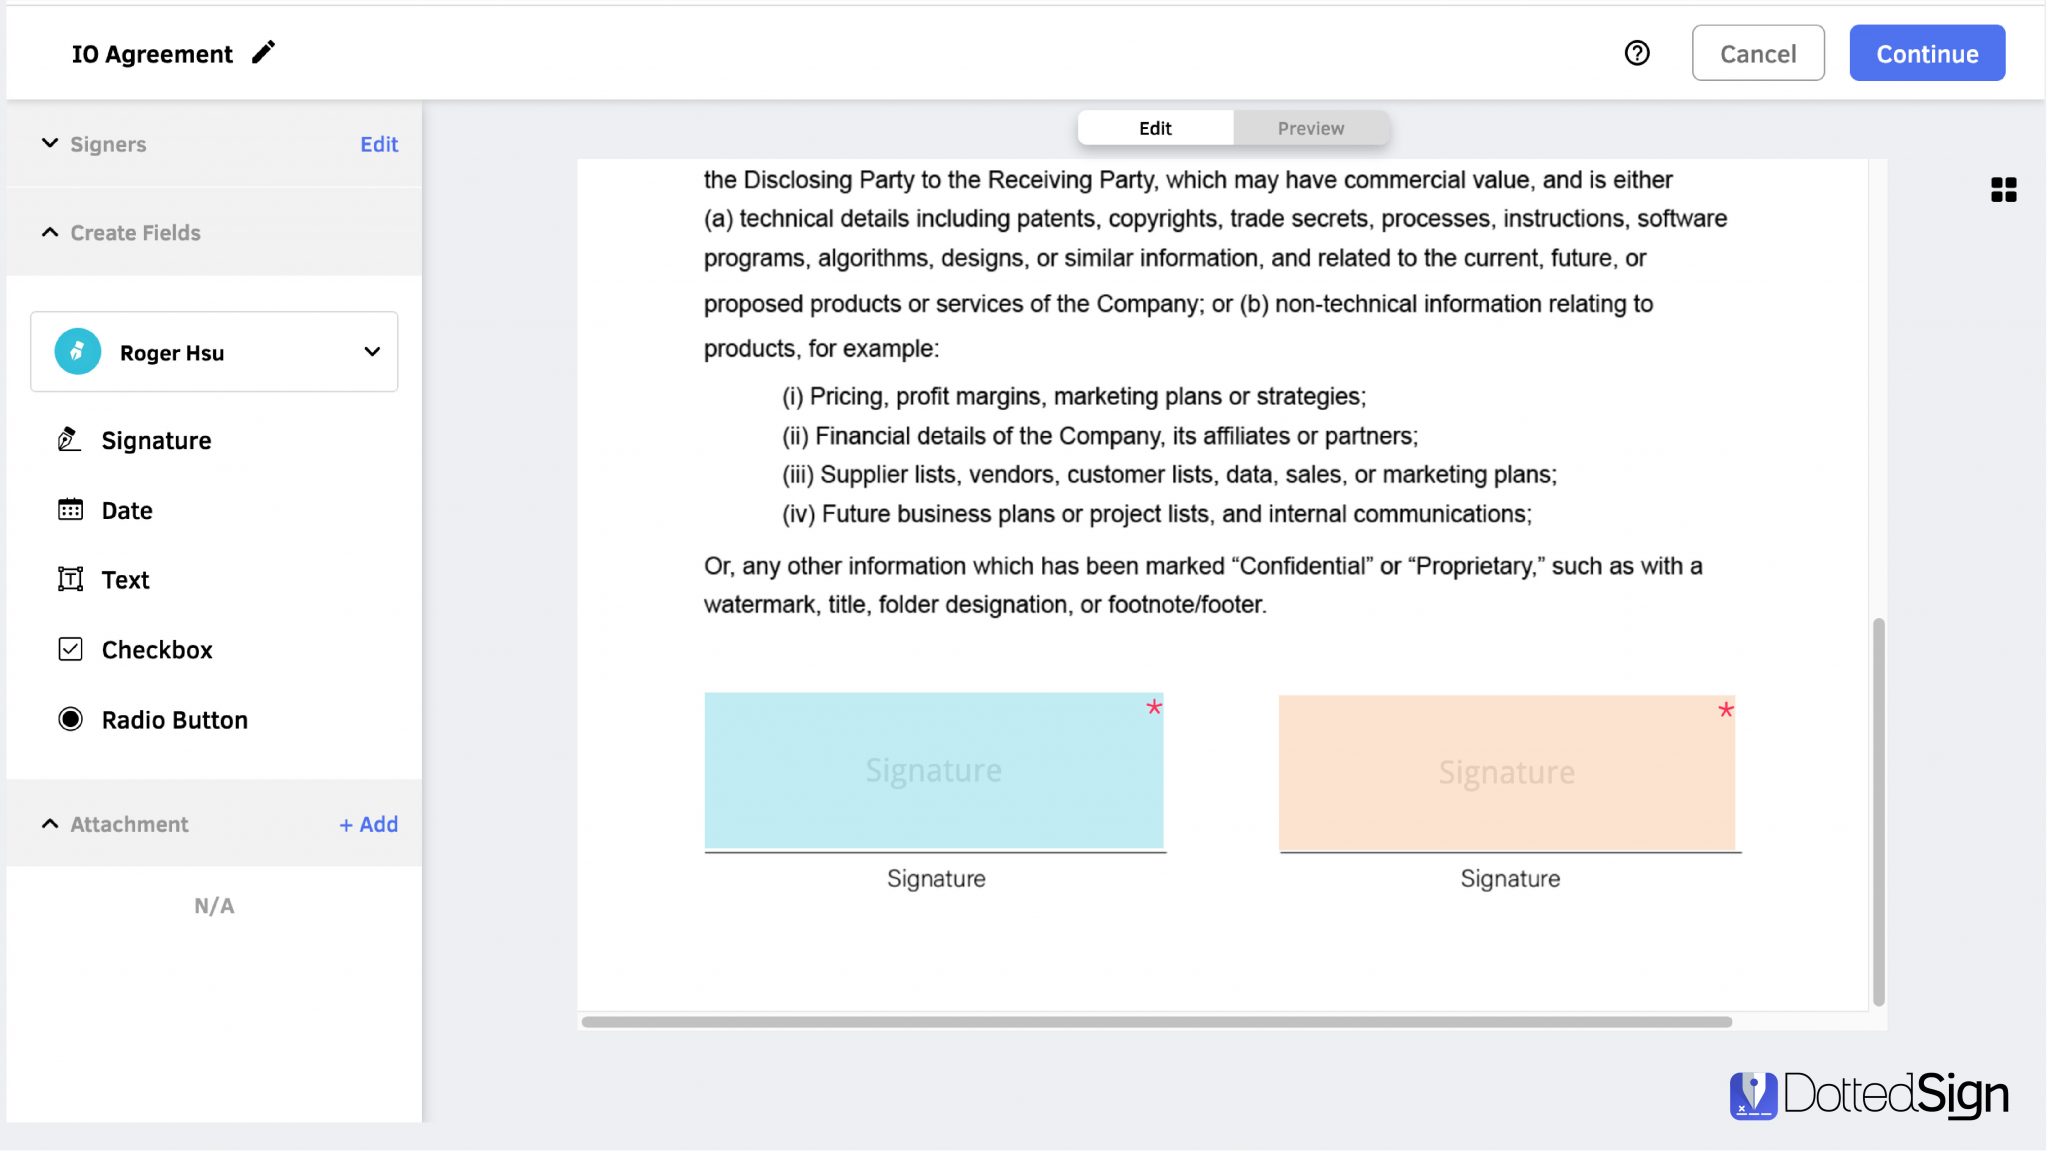Select the Radio Button field tool
Screen dimensions: 2048x1152
(x=173, y=719)
